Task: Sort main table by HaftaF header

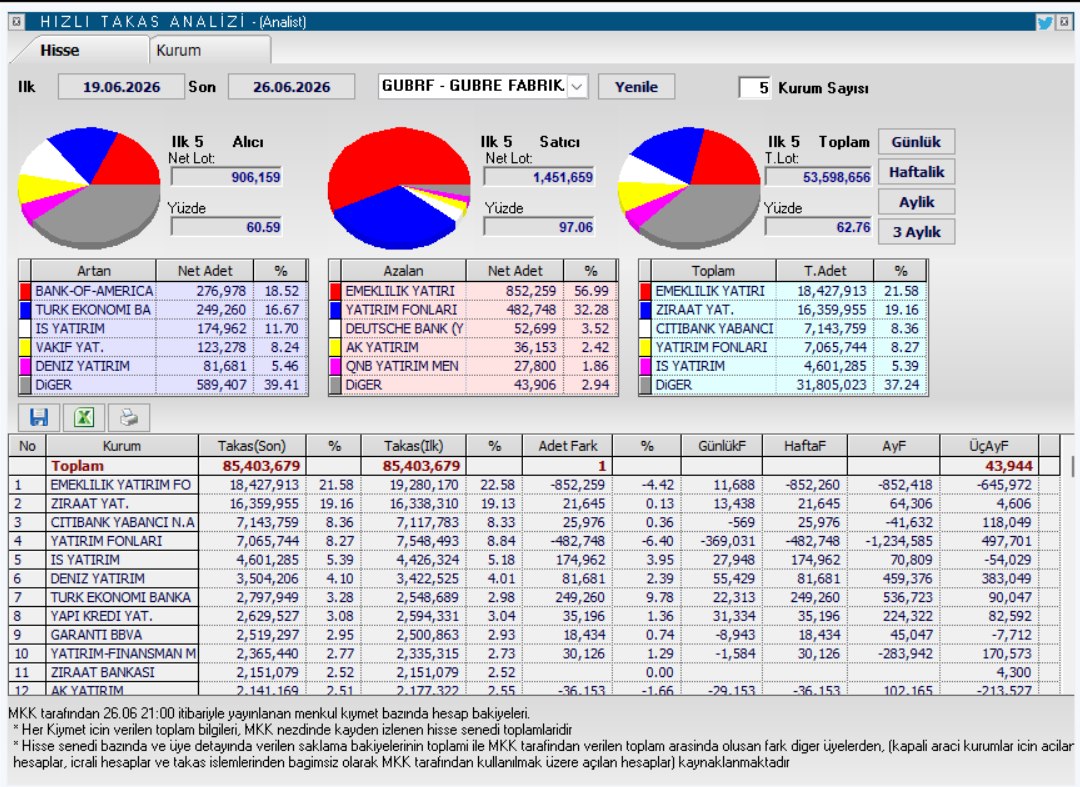Action: (804, 445)
